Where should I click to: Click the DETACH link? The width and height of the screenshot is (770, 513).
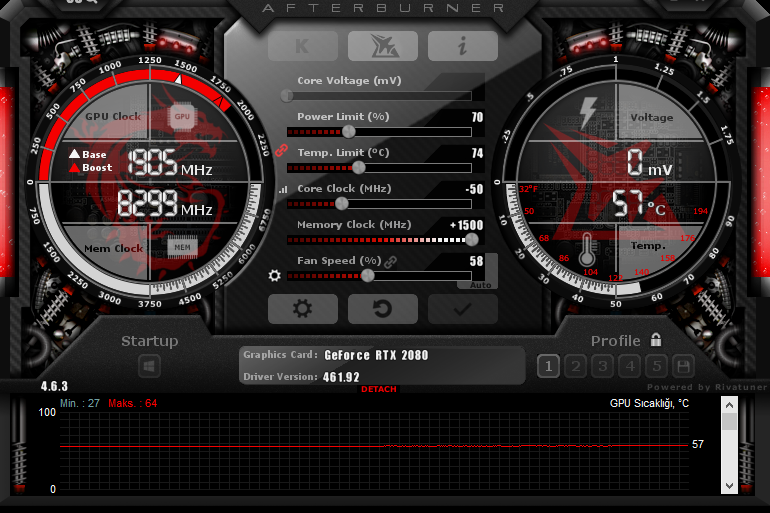point(379,389)
